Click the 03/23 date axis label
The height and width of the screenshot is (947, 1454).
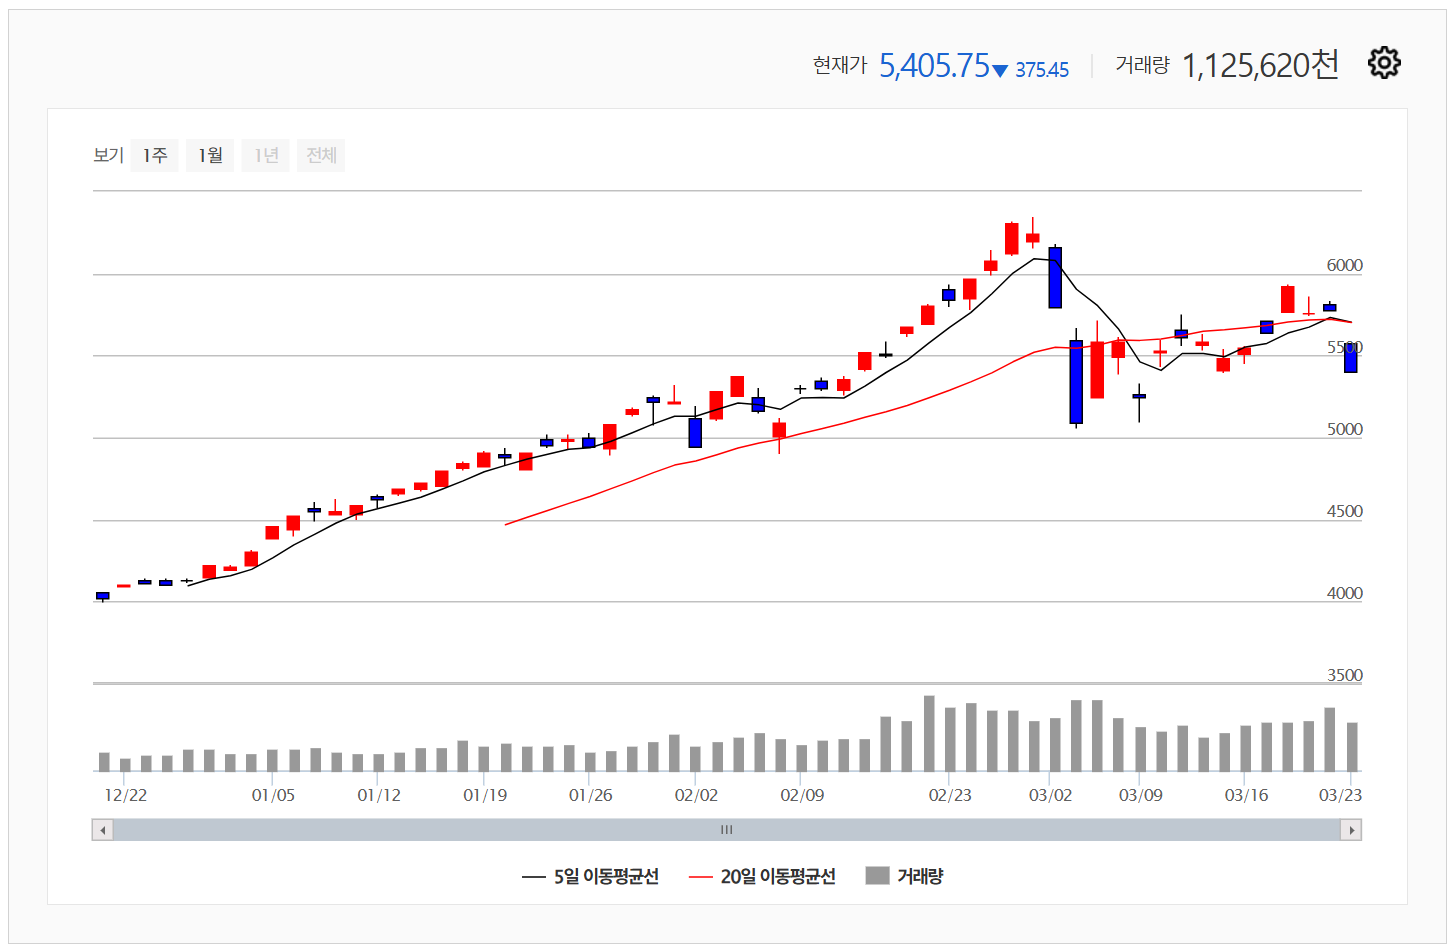coord(1340,795)
